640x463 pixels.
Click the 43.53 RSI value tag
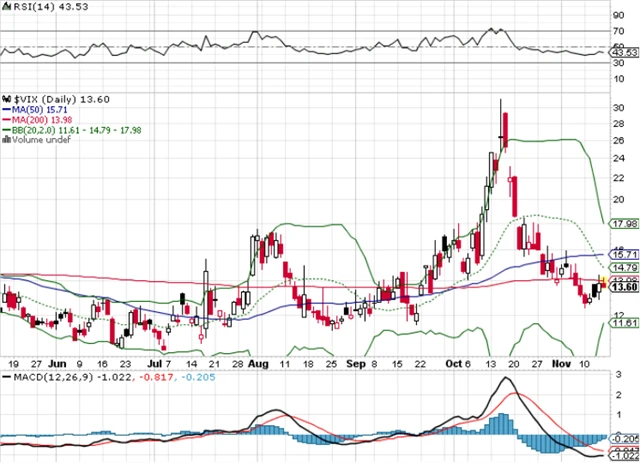click(624, 52)
